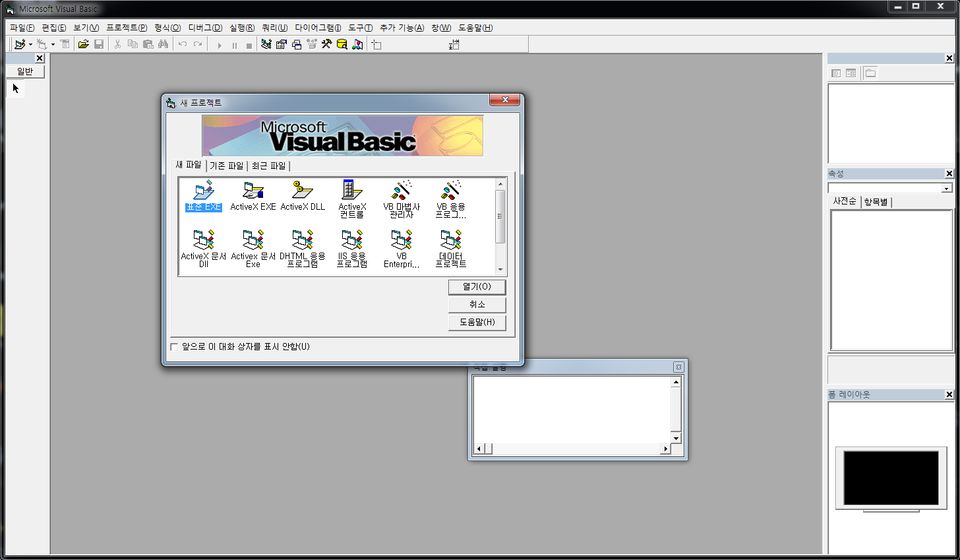Click the Cut scissors toolbar icon

point(117,44)
